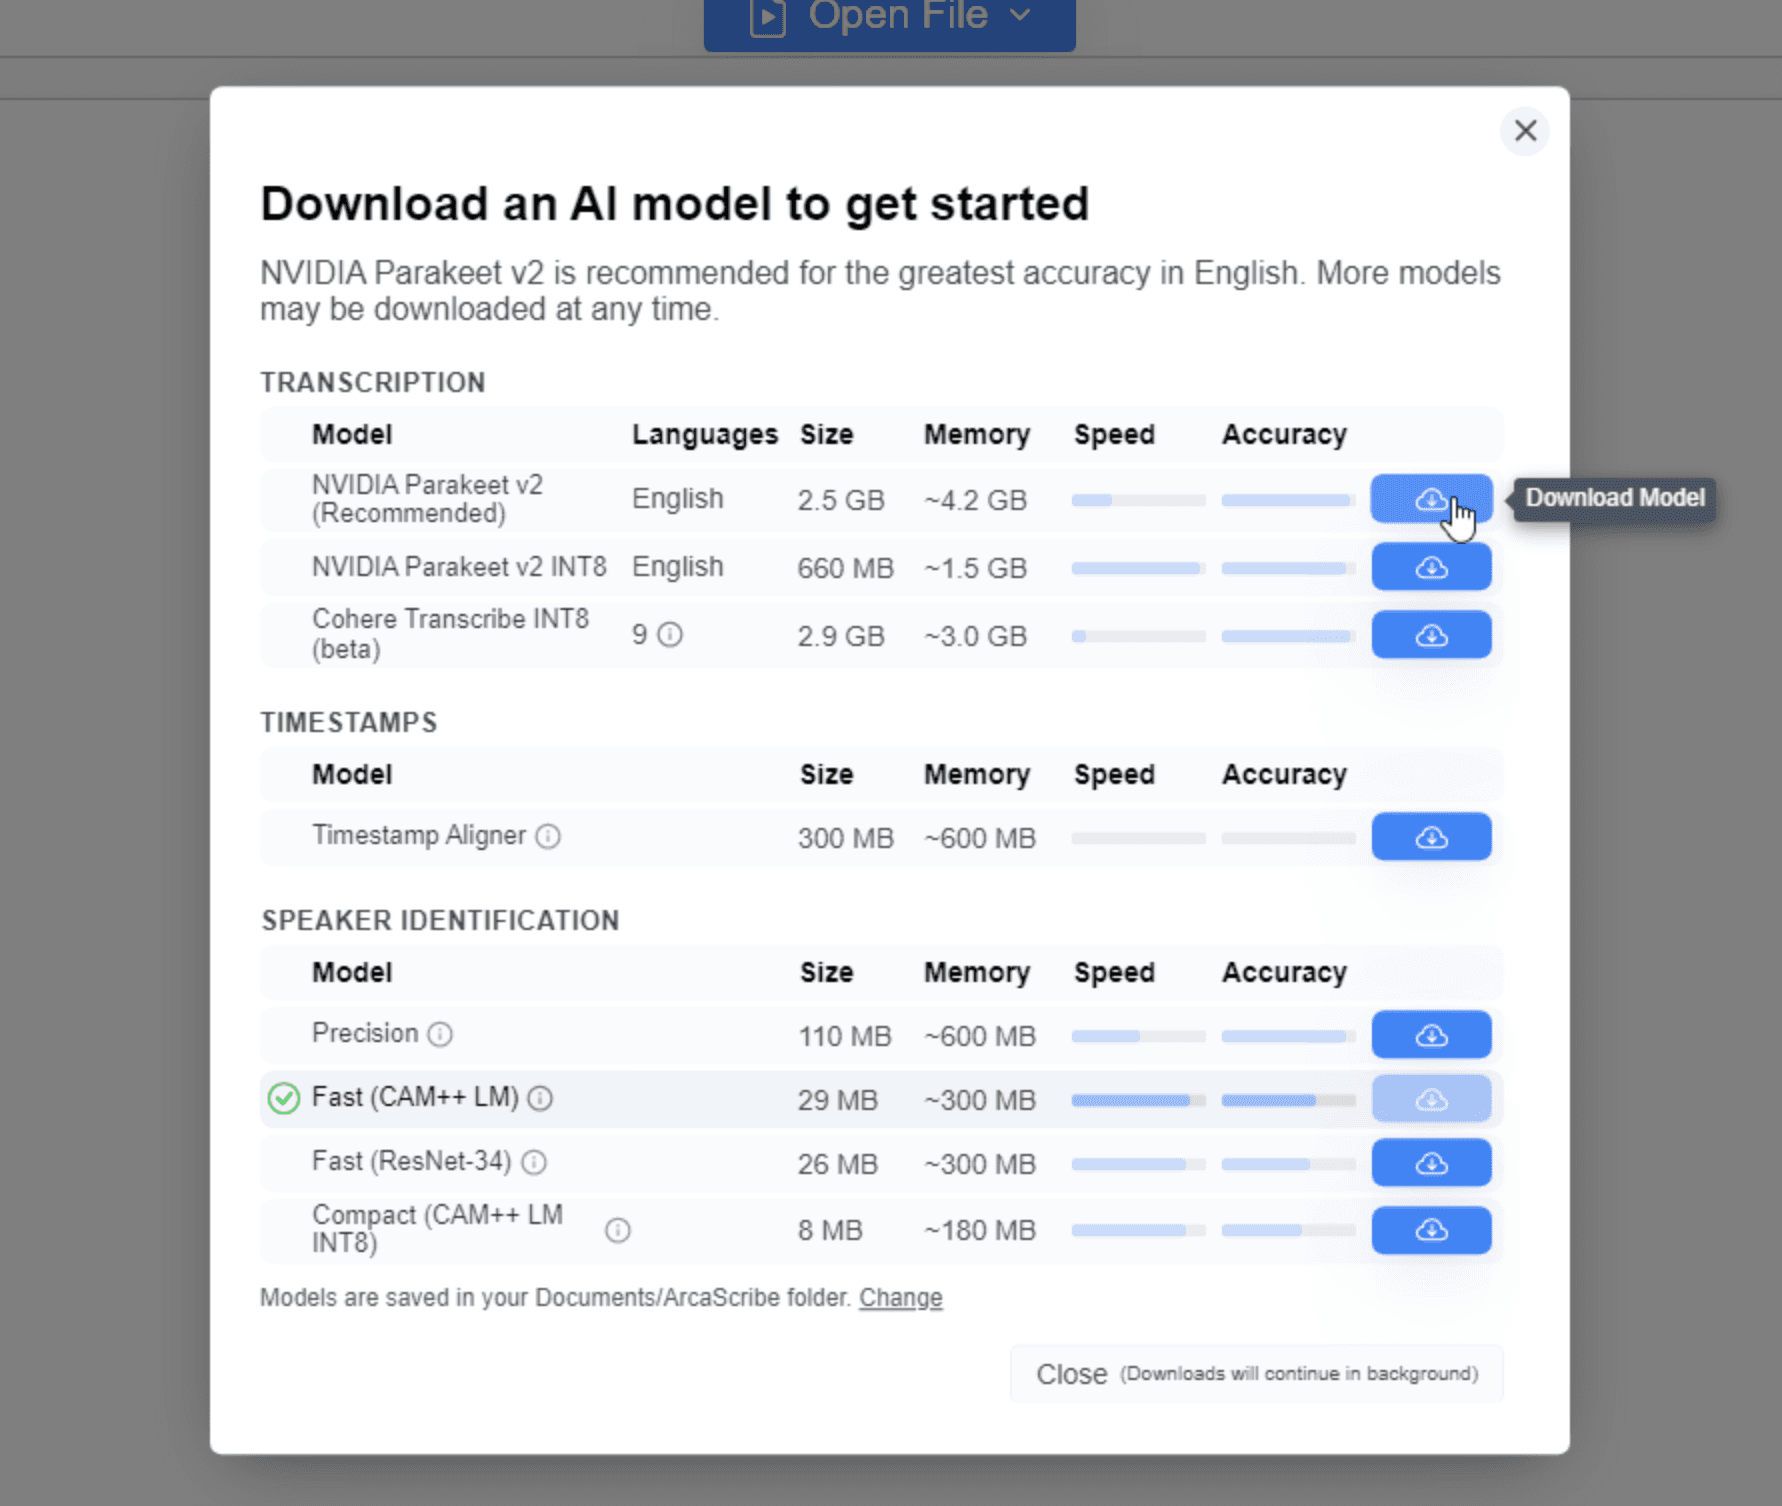Image resolution: width=1782 pixels, height=1506 pixels.
Task: Select Cohere Transcribe INT8 (beta) name
Action: click(450, 634)
